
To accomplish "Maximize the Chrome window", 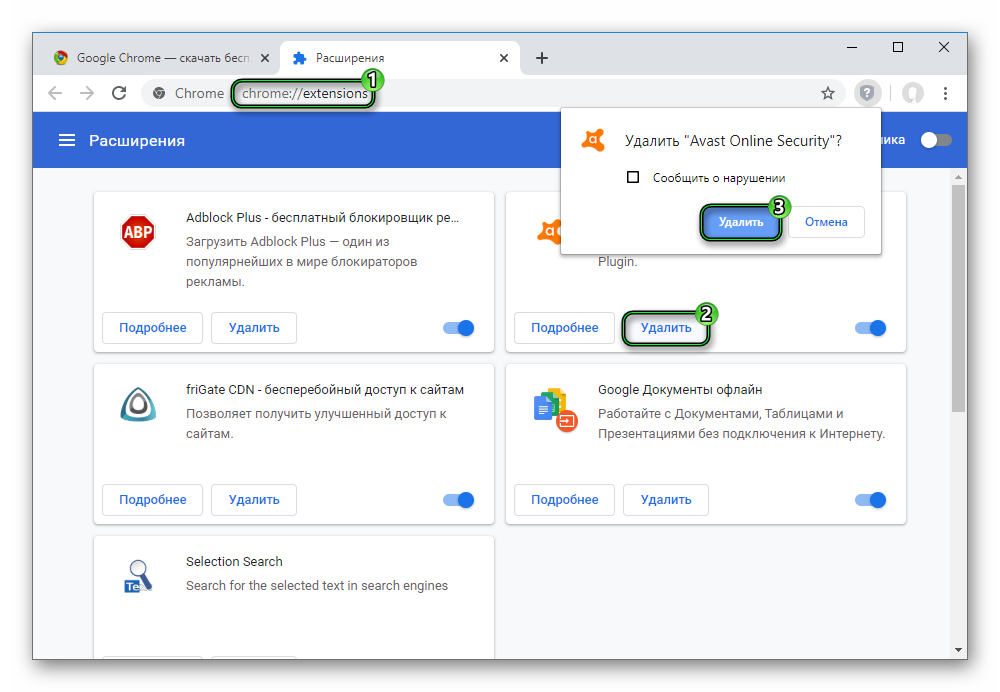I will click(x=898, y=47).
